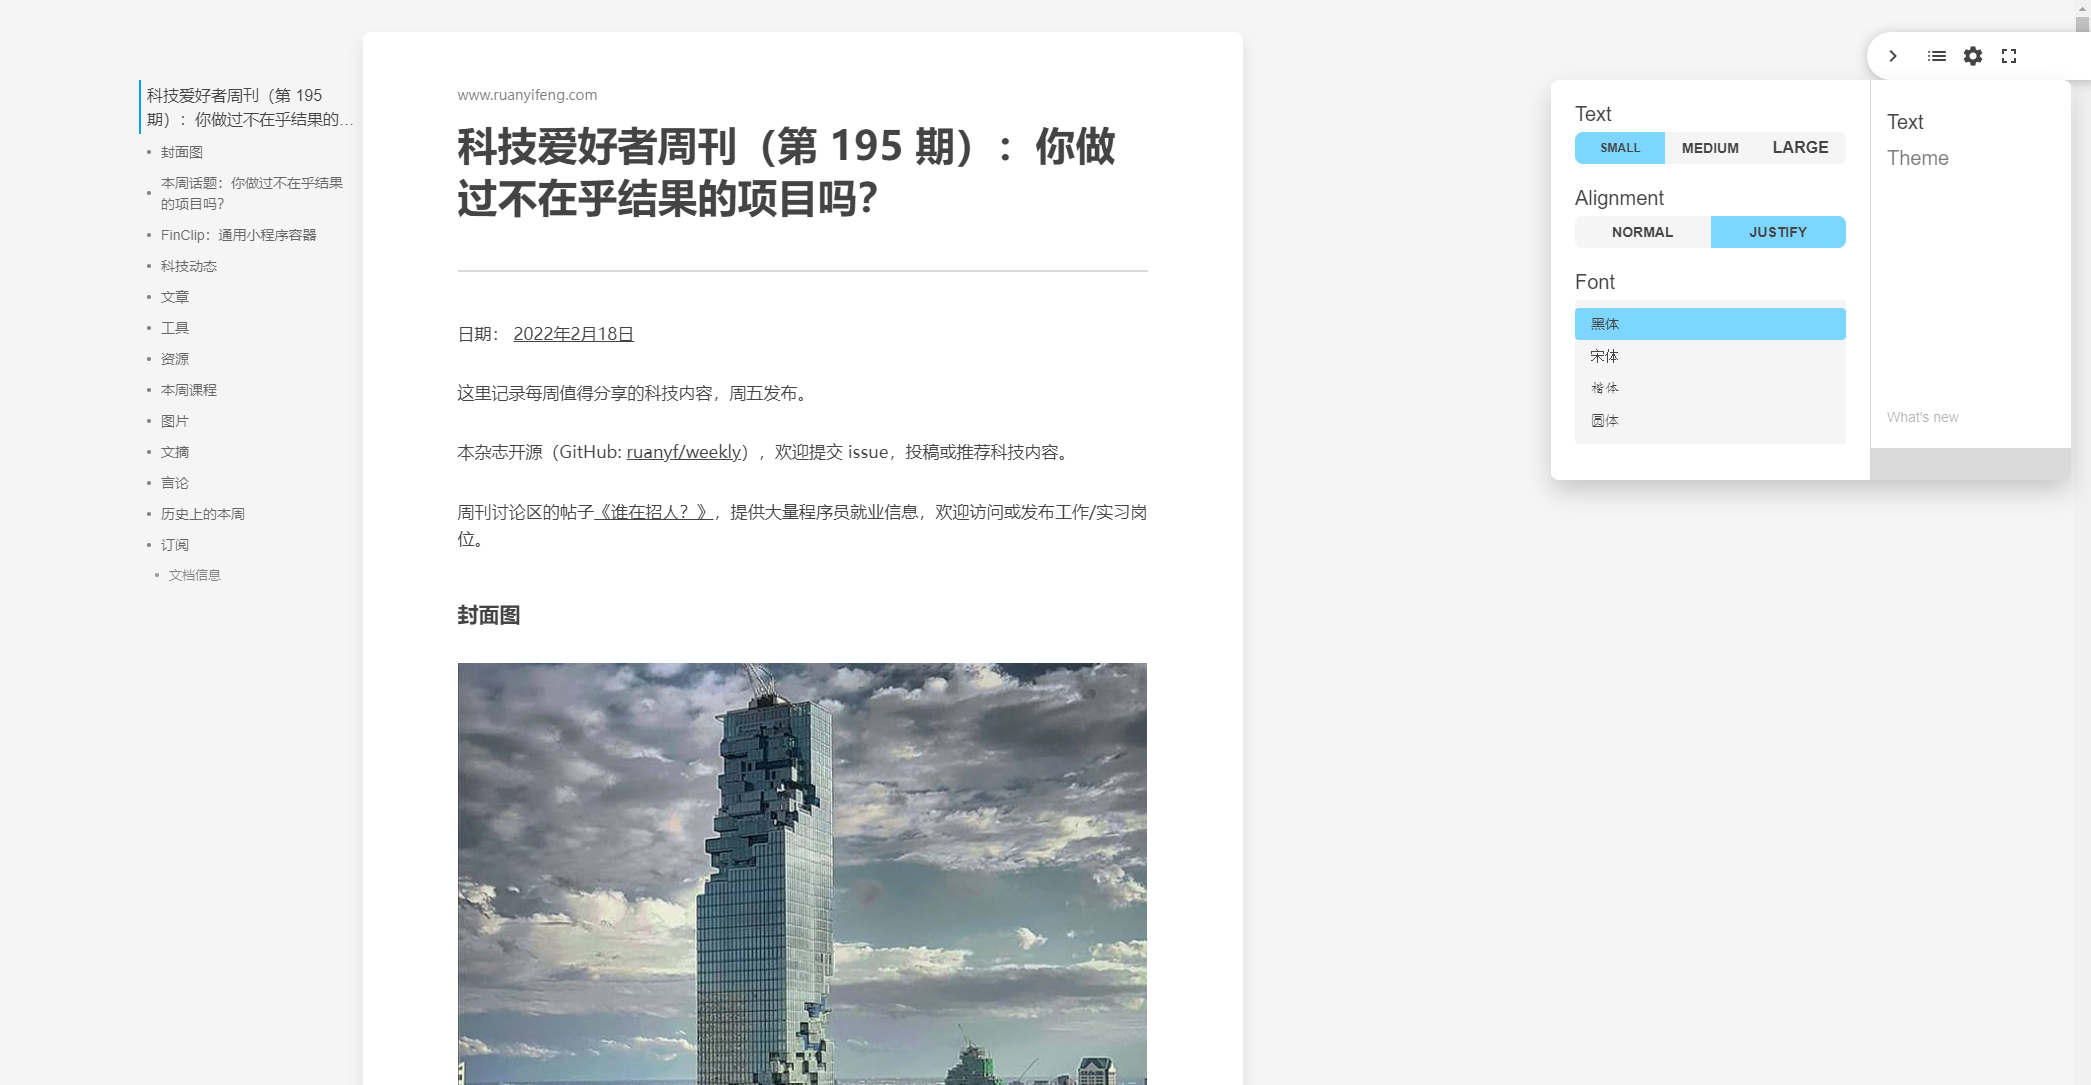This screenshot has width=2091, height=1085.
Task: Choose Justify text alignment
Action: tap(1777, 232)
